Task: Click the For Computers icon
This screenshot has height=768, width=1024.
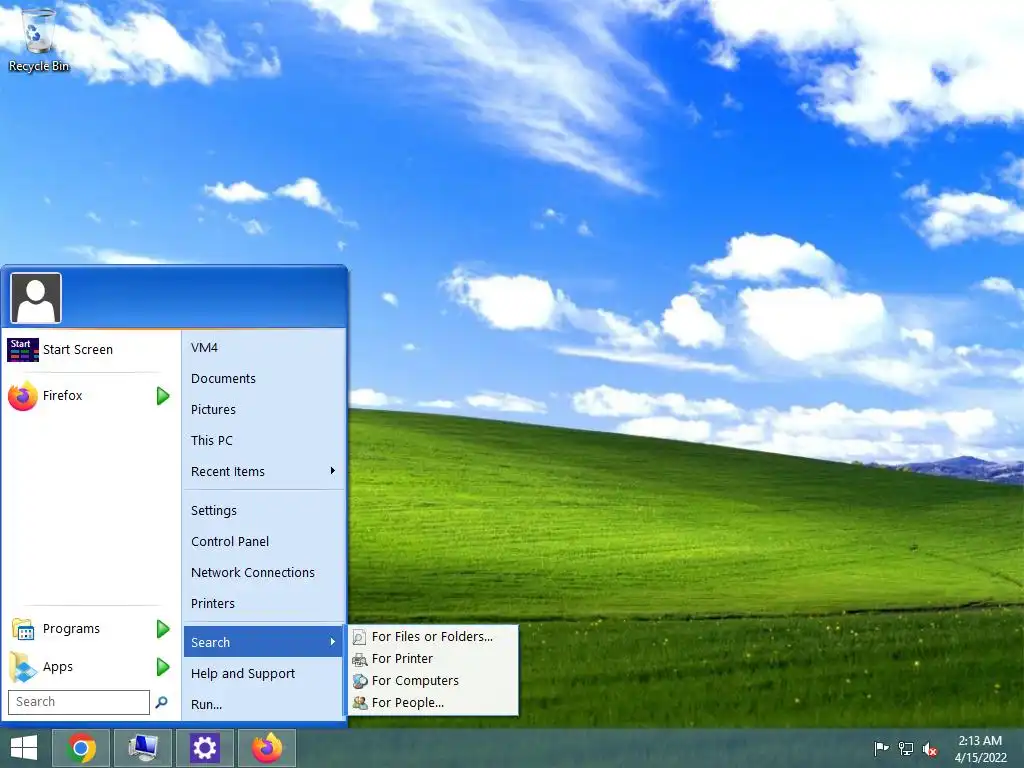Action: click(359, 681)
